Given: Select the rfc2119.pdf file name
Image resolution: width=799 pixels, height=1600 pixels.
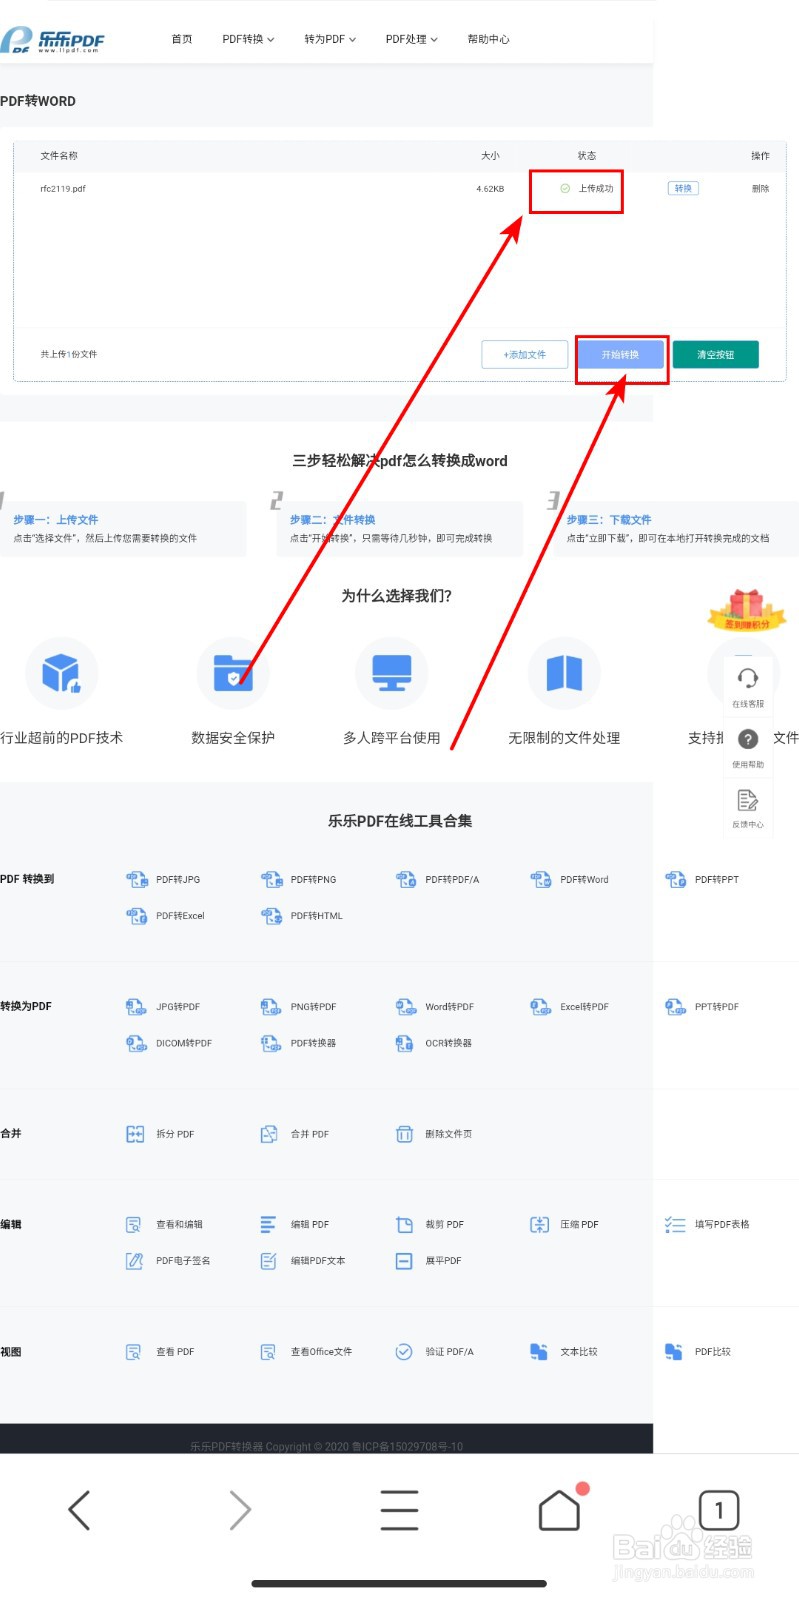Looking at the screenshot, I should [63, 188].
